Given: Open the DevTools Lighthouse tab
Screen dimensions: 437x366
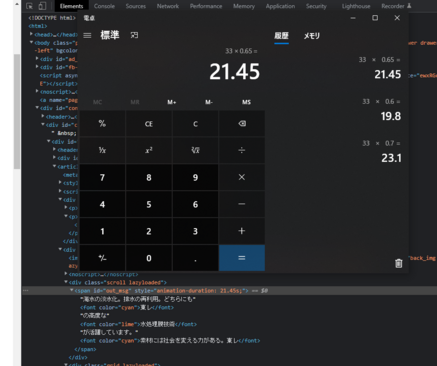Looking at the screenshot, I should (x=356, y=6).
